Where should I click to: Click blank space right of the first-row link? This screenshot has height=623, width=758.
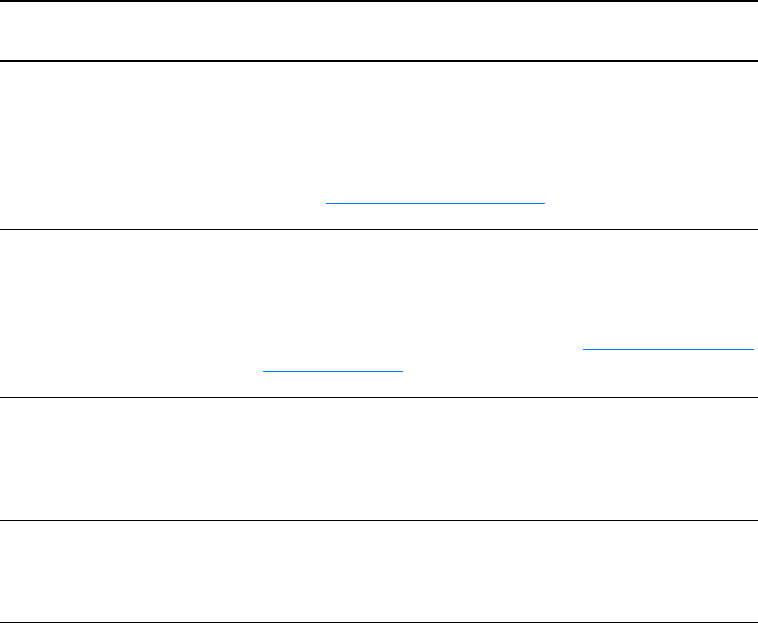[650, 200]
